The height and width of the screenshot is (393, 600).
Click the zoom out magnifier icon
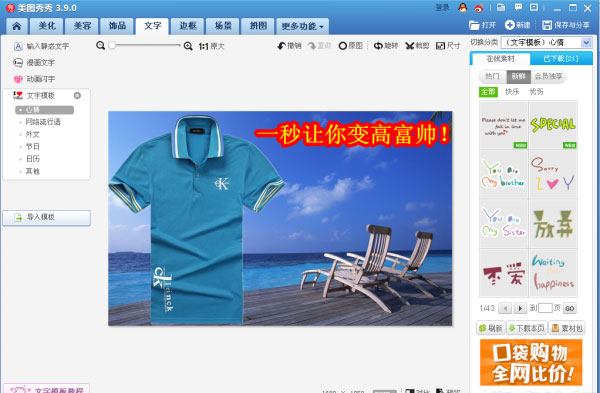pos(101,46)
